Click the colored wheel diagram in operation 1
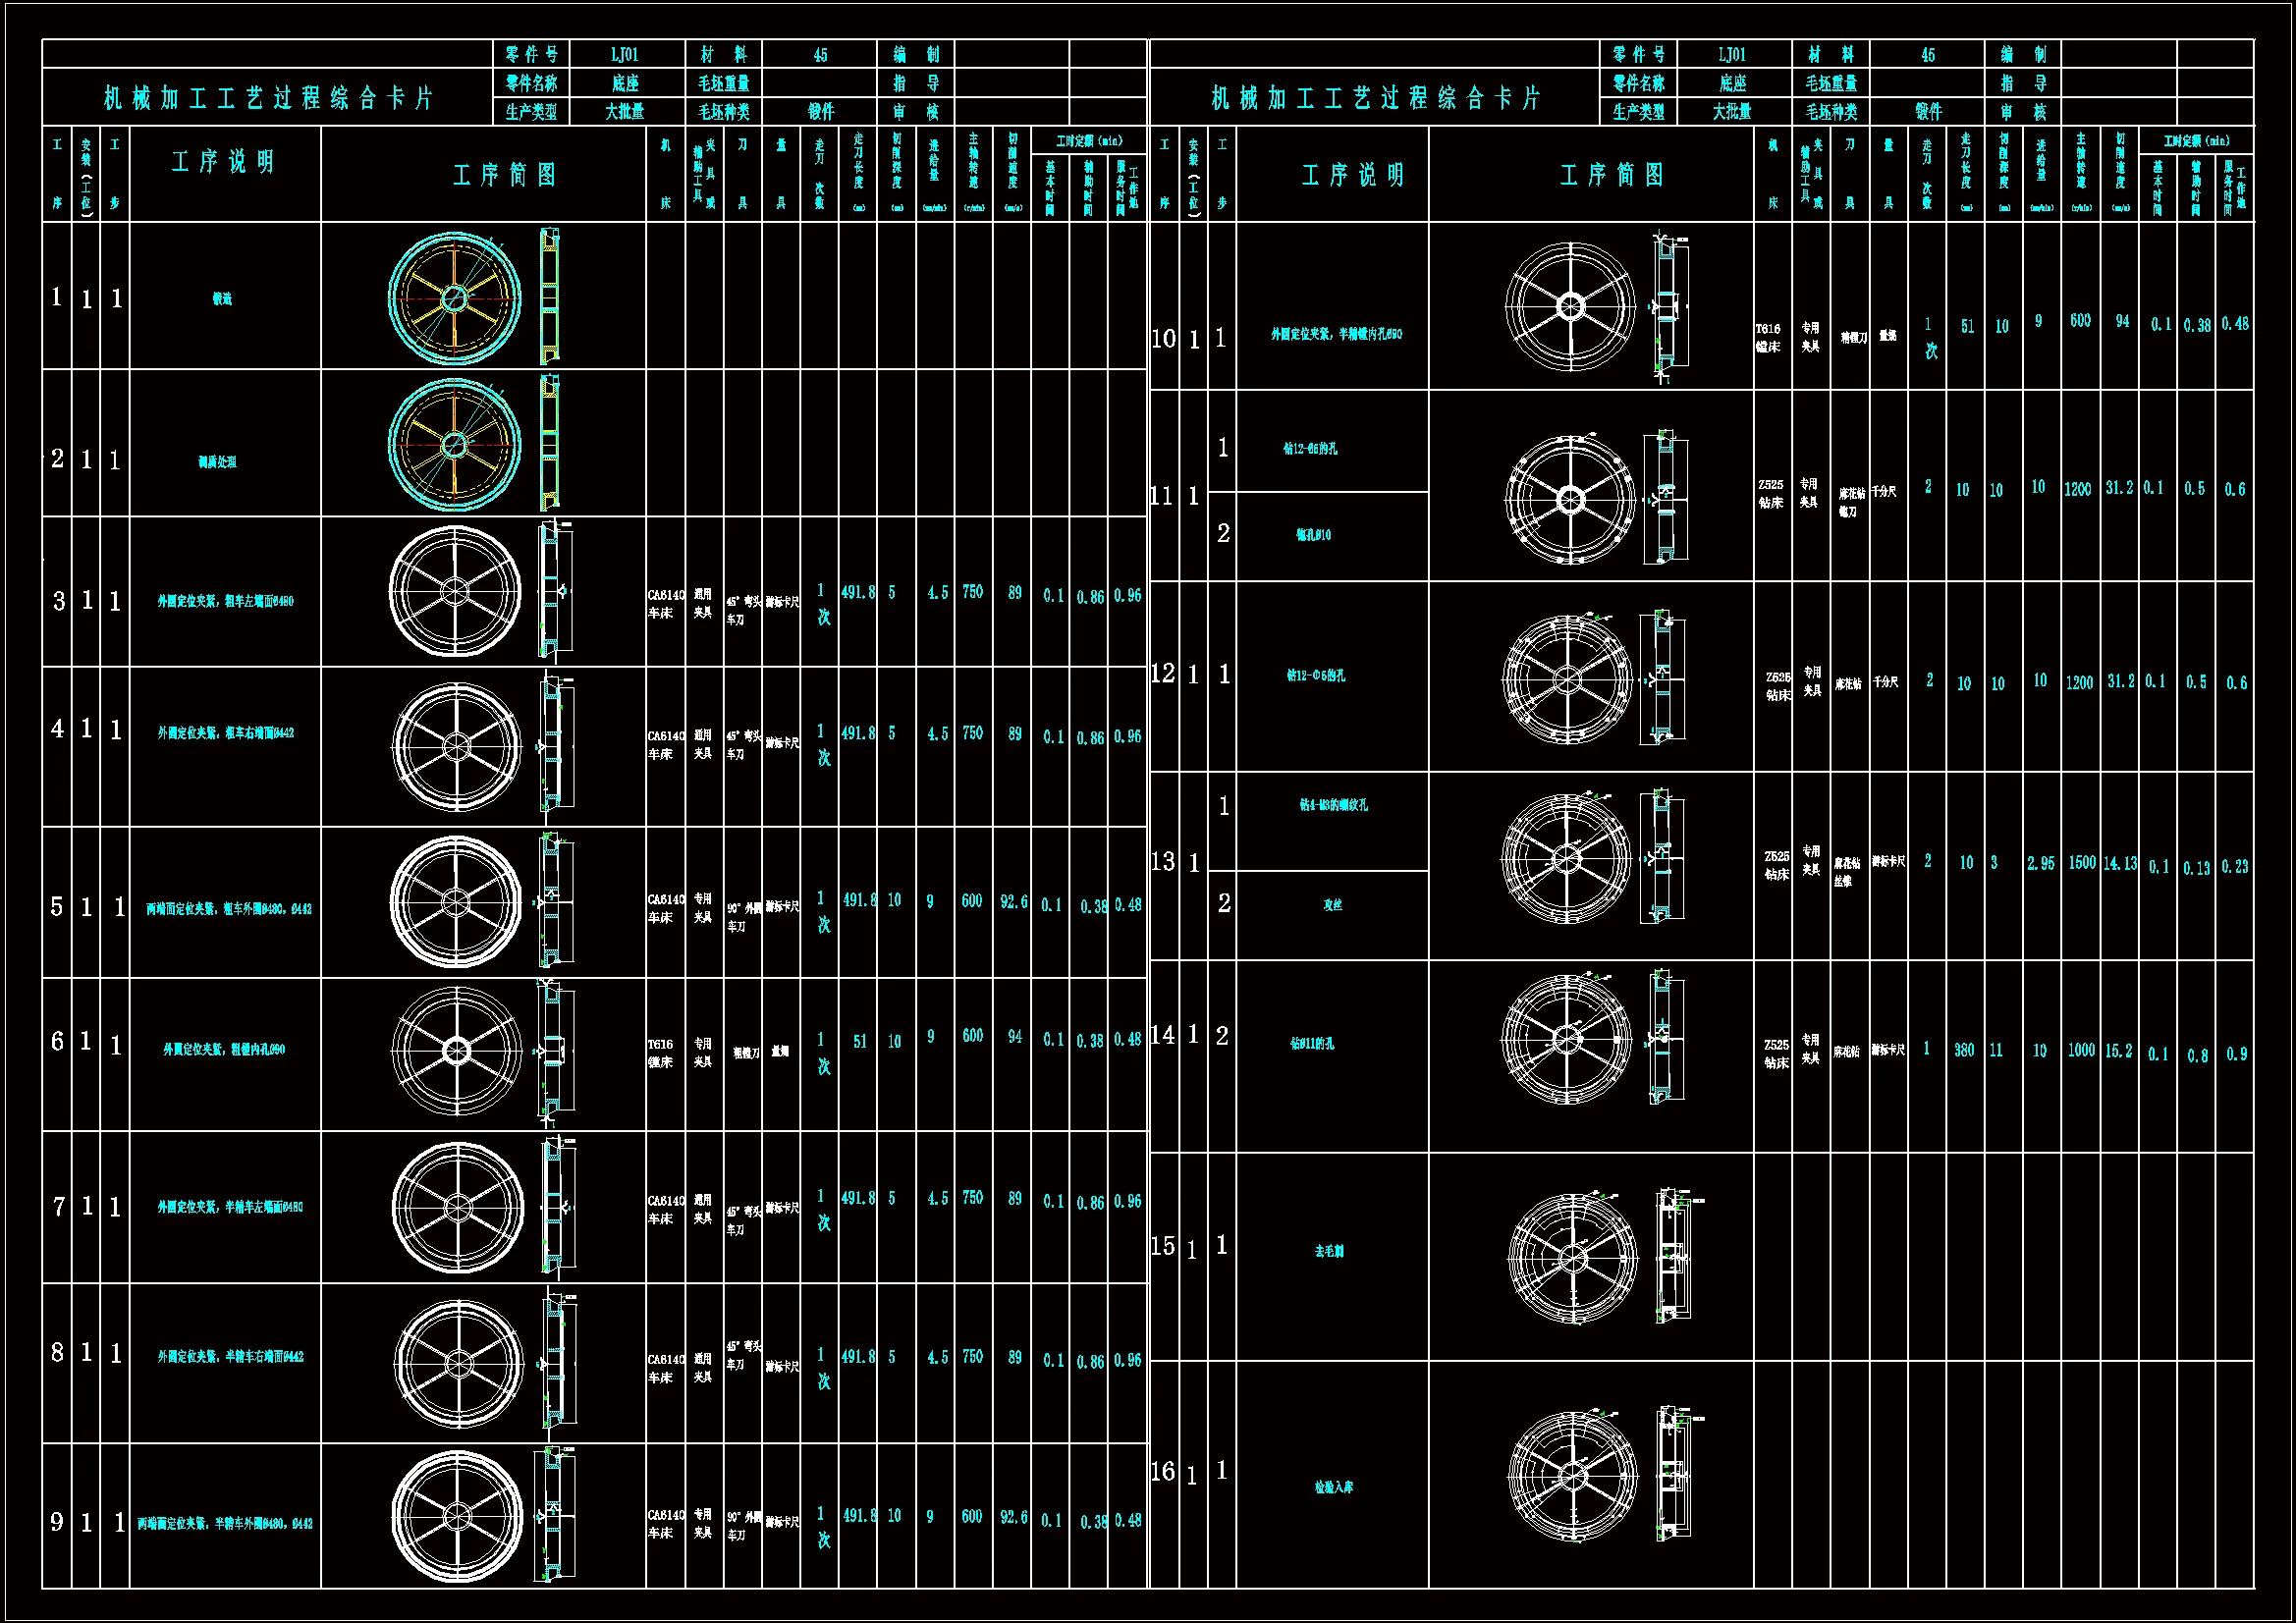Image resolution: width=2296 pixels, height=1623 pixels. pos(455,298)
